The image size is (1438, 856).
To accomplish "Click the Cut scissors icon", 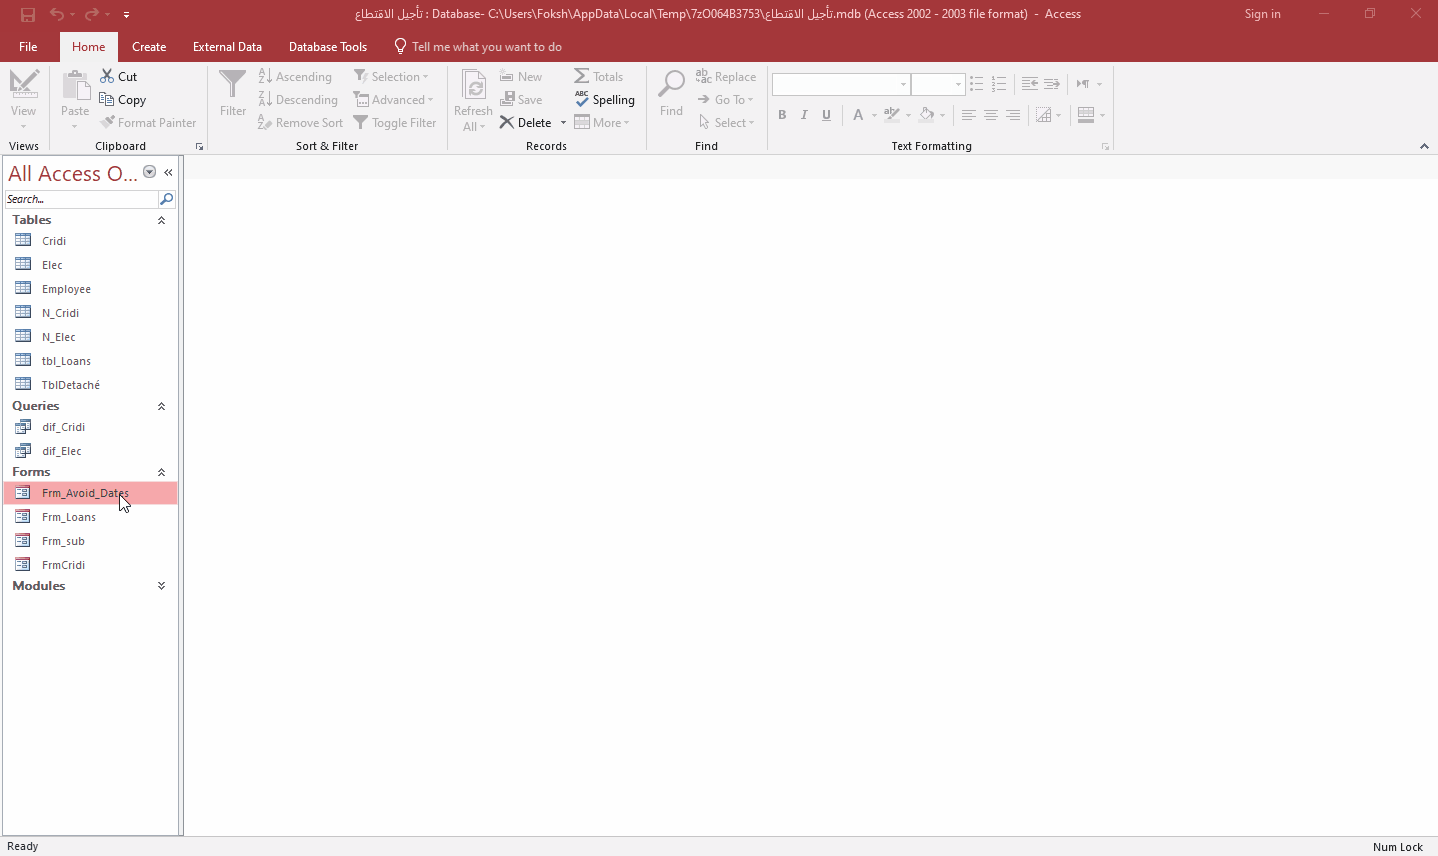I will pyautogui.click(x=107, y=76).
